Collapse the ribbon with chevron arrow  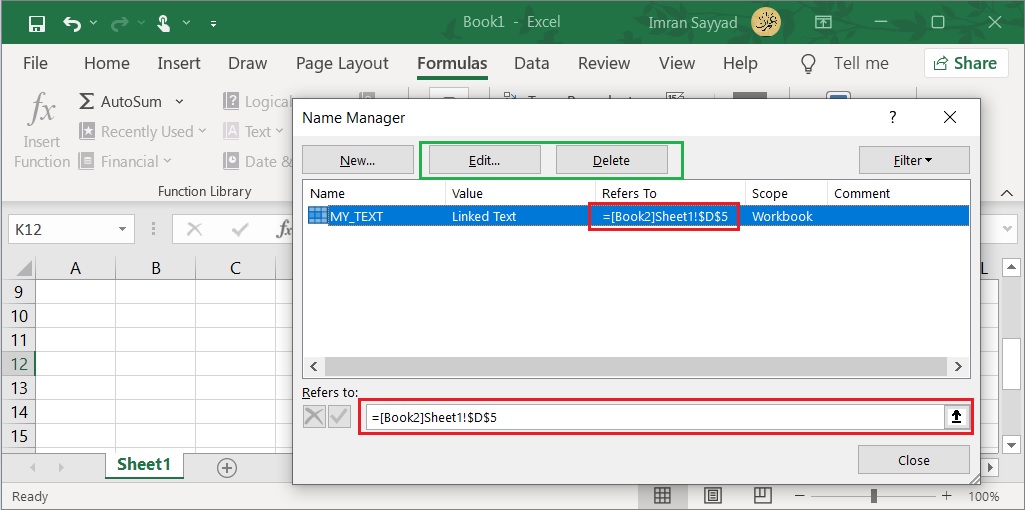(1007, 193)
